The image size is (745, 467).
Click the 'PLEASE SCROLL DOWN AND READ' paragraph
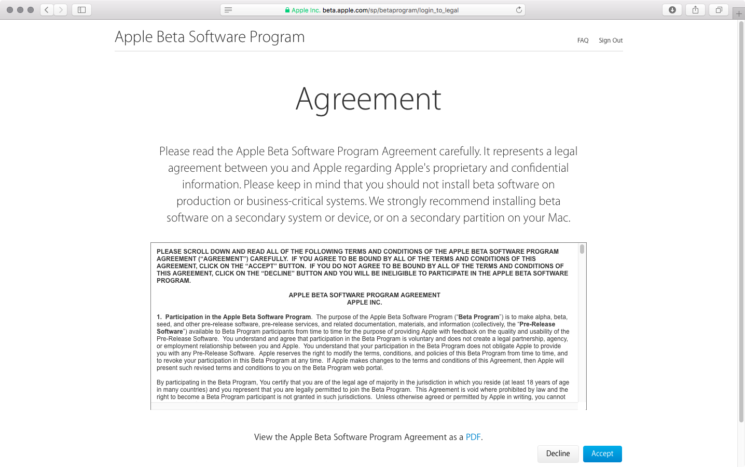pyautogui.click(x=363, y=266)
